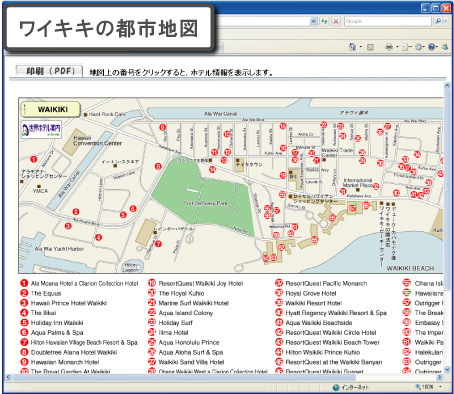The width and height of the screenshot is (454, 394).
Task: Click map marker 4 on the map
Action: (98, 237)
